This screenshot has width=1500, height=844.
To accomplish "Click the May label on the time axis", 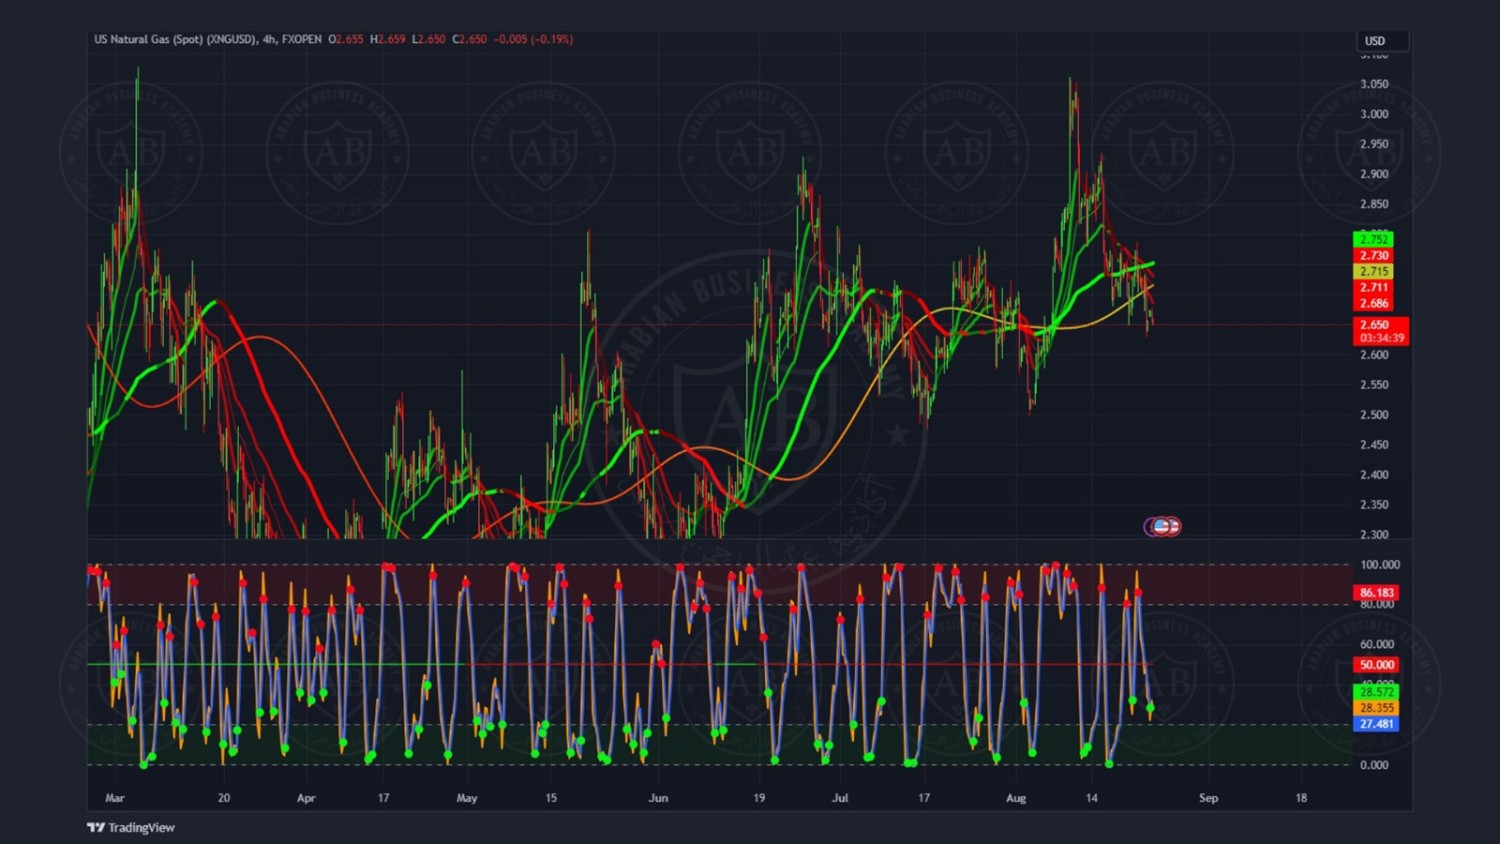I will pyautogui.click(x=467, y=798).
